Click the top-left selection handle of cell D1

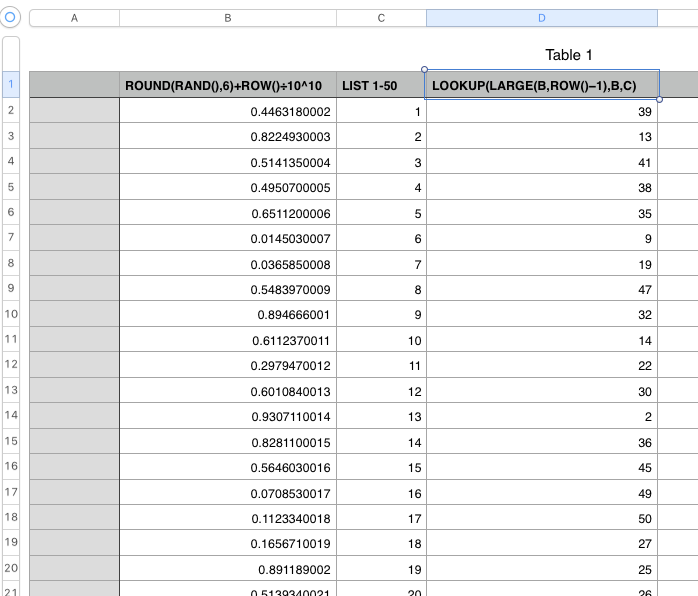click(424, 69)
